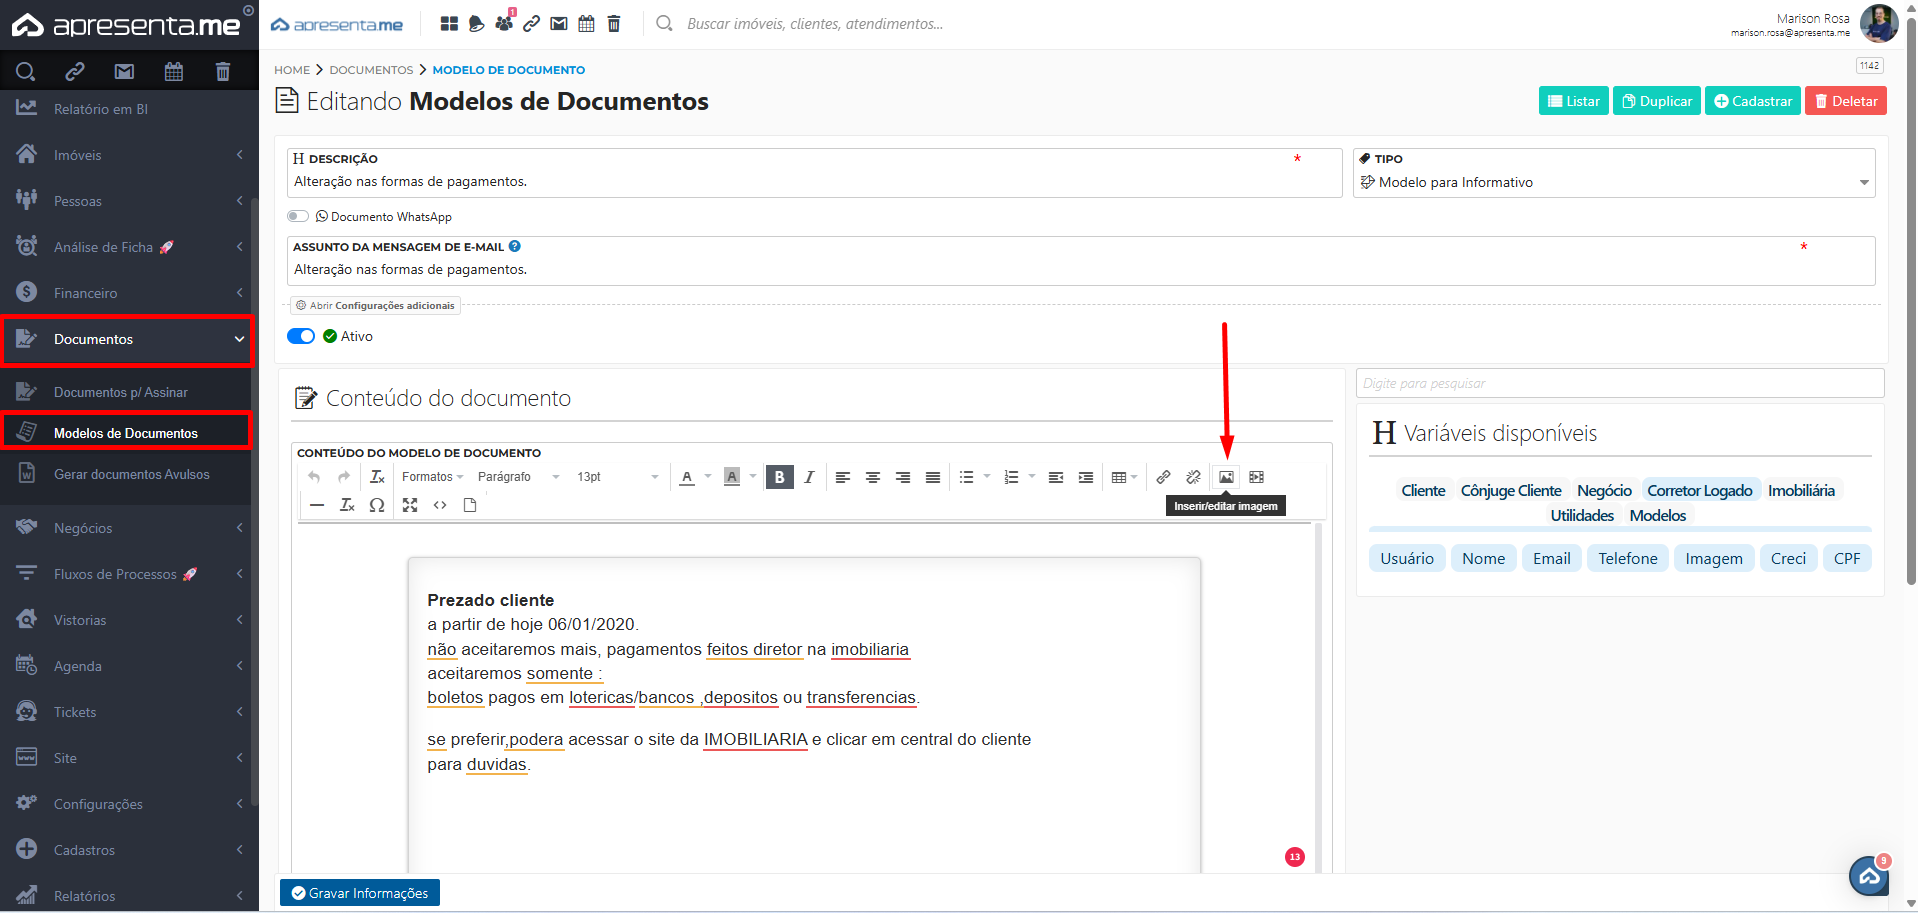Click the Gravar Informações button
Screen dimensions: 1918x913
(360, 893)
